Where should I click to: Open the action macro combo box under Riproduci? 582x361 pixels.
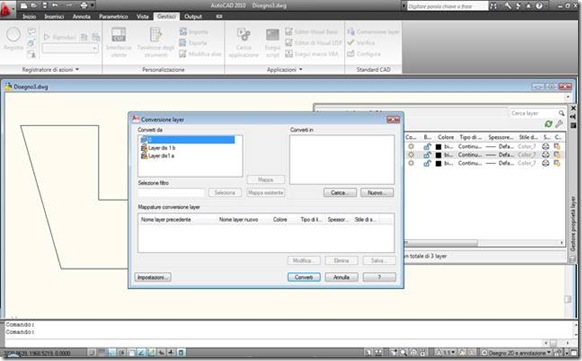(71, 48)
